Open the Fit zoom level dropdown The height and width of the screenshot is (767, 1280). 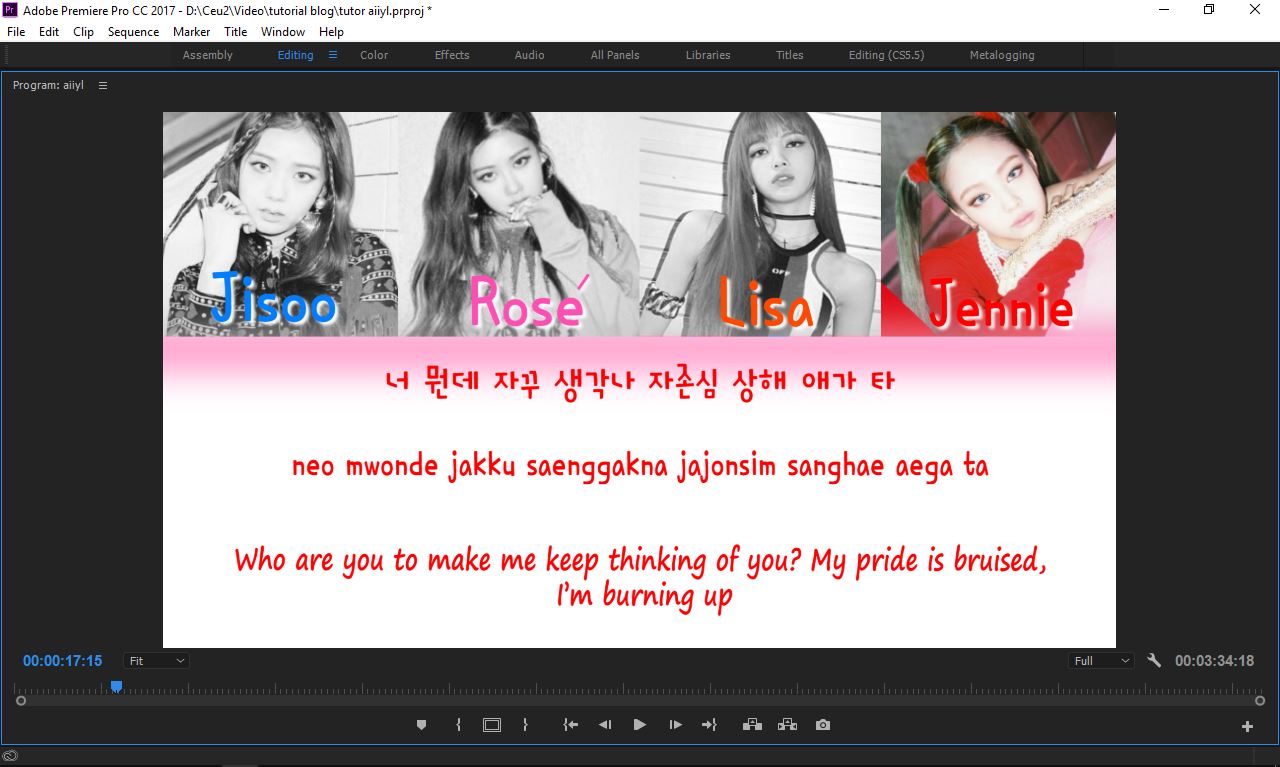pos(156,661)
